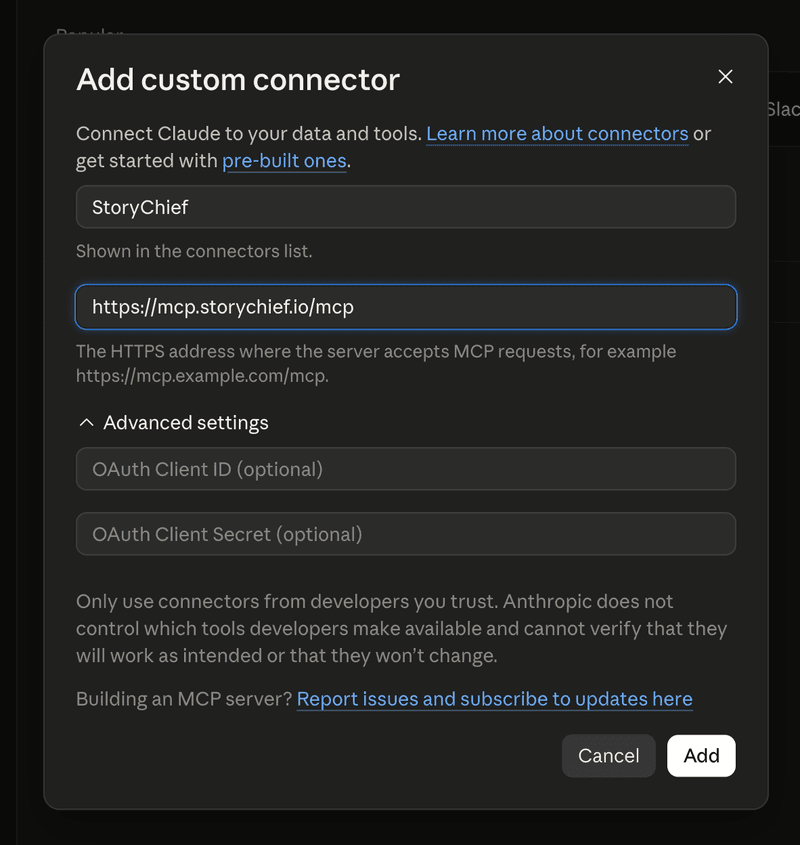Click the Popular heading behind the dialog
This screenshot has height=845, width=800.
click(89, 31)
